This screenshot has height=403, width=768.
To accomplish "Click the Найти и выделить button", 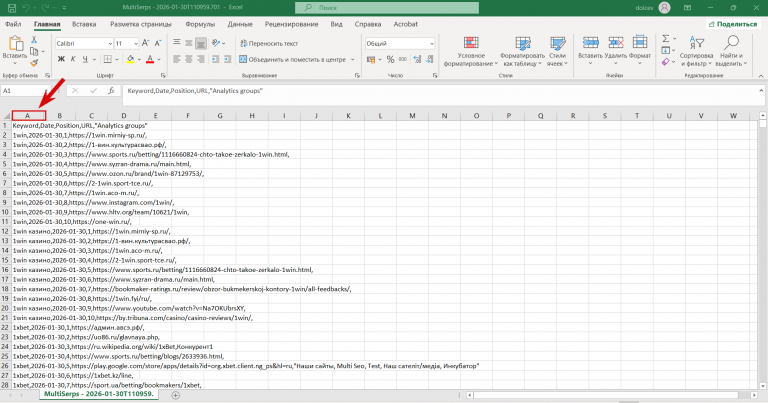I will [731, 51].
